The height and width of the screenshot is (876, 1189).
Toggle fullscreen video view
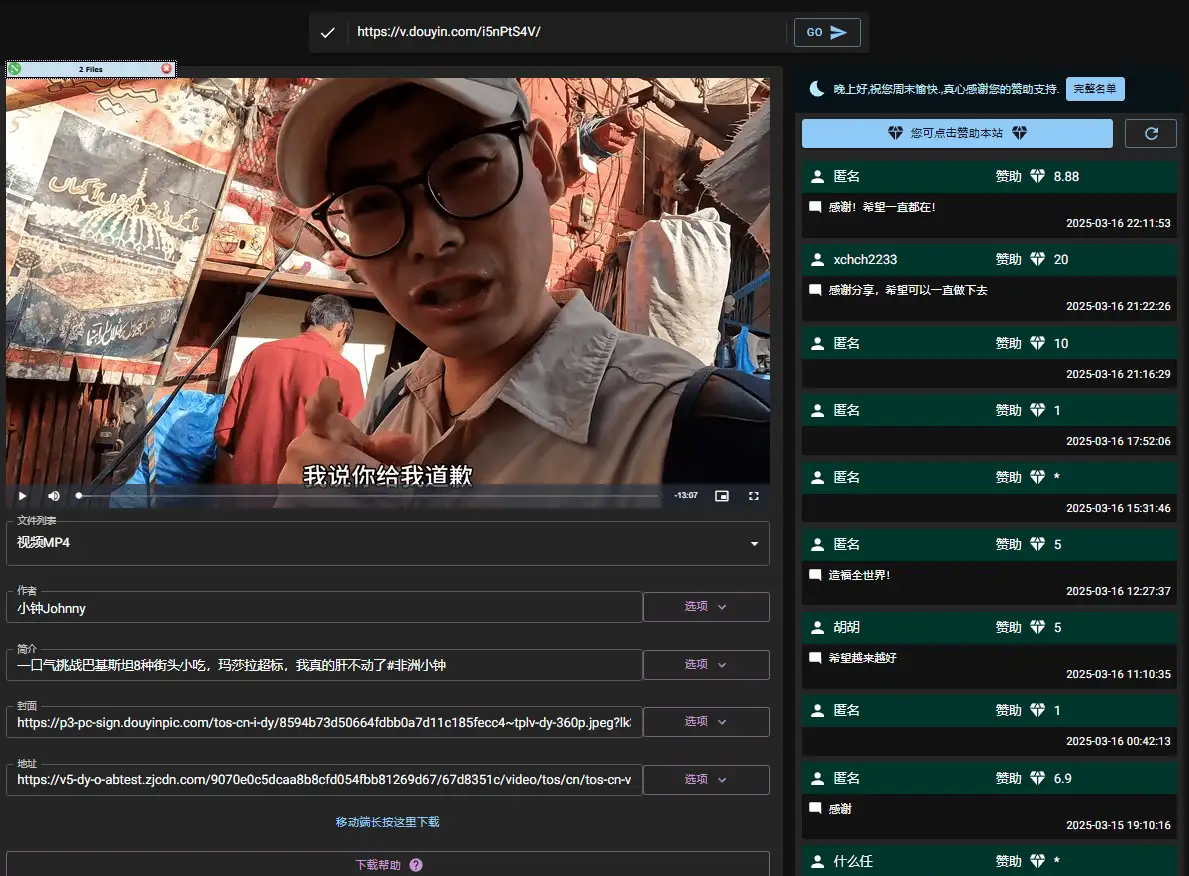coord(754,496)
